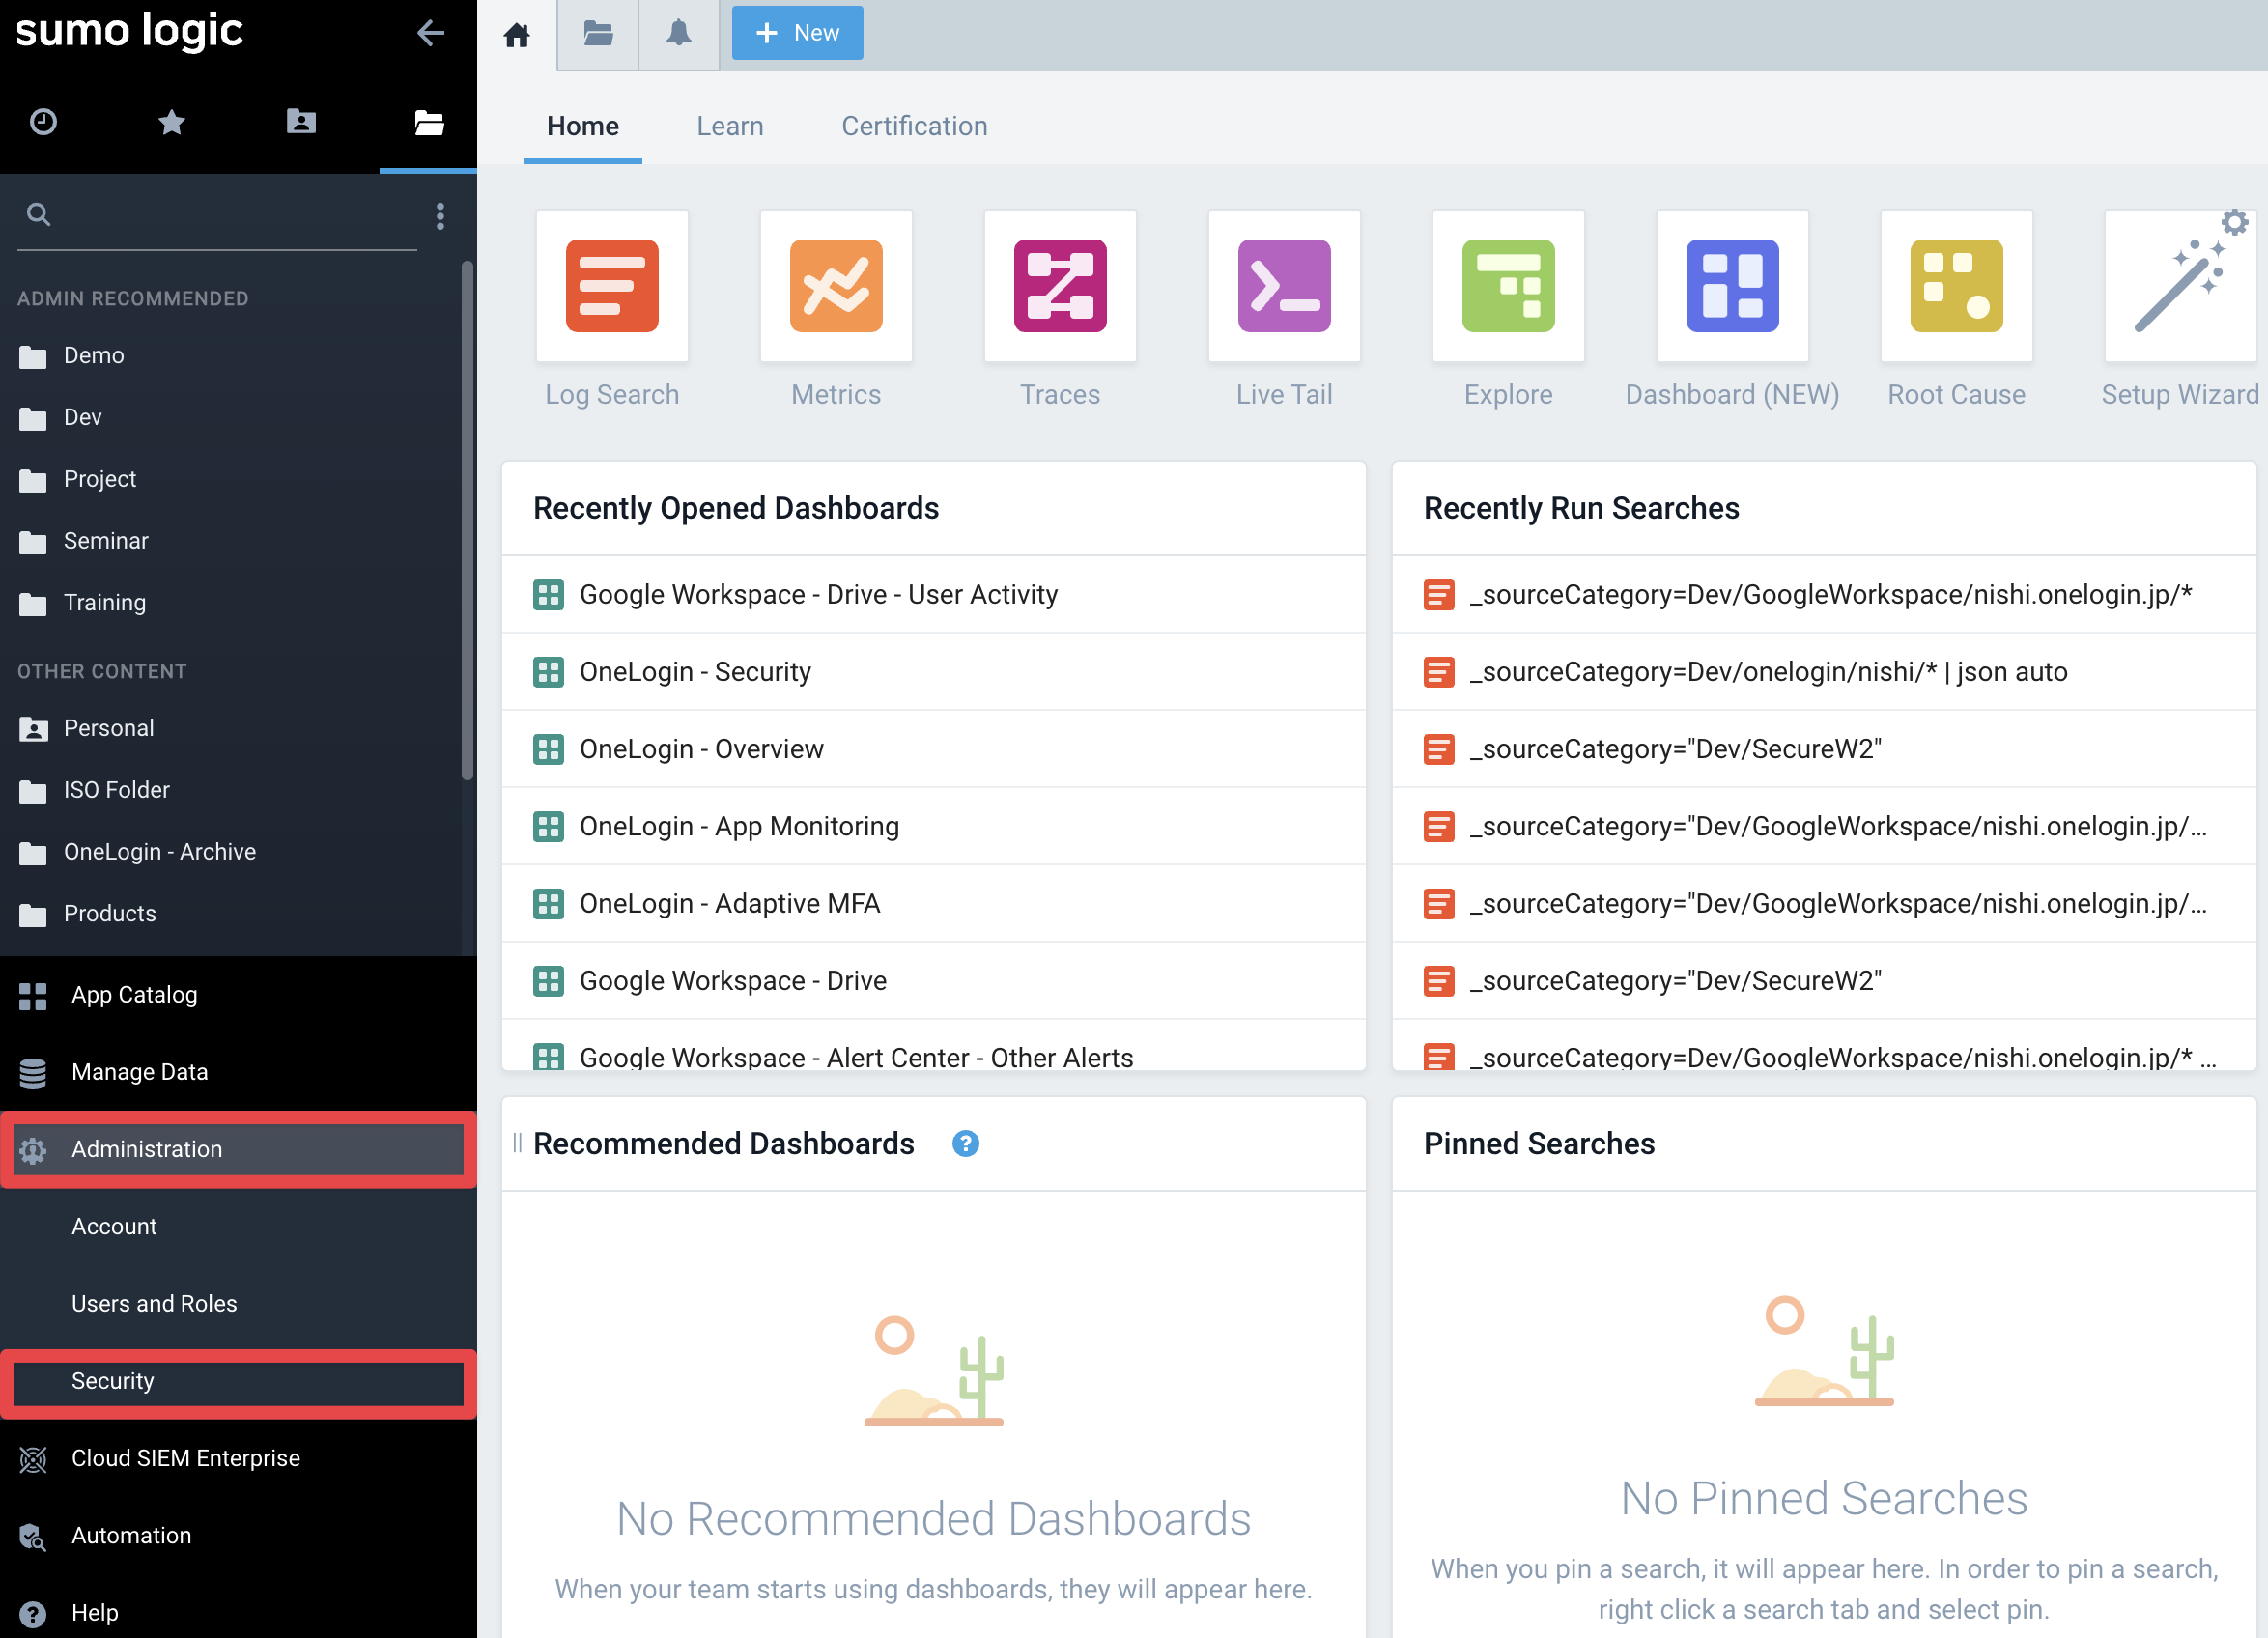Screen dimensions: 2268x1638
Task: Open the sidebar three-dot options menu
Action: tap(440, 216)
